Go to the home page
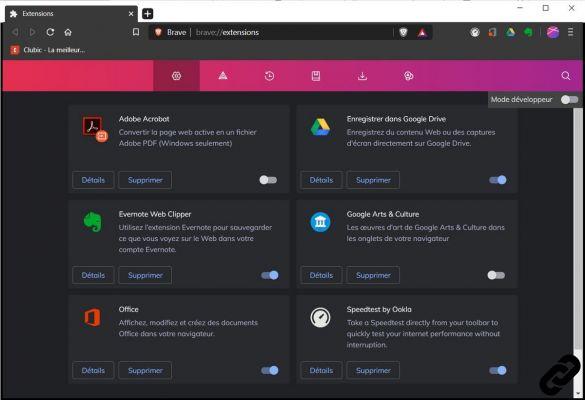Image resolution: width=585 pixels, height=400 pixels. click(68, 32)
